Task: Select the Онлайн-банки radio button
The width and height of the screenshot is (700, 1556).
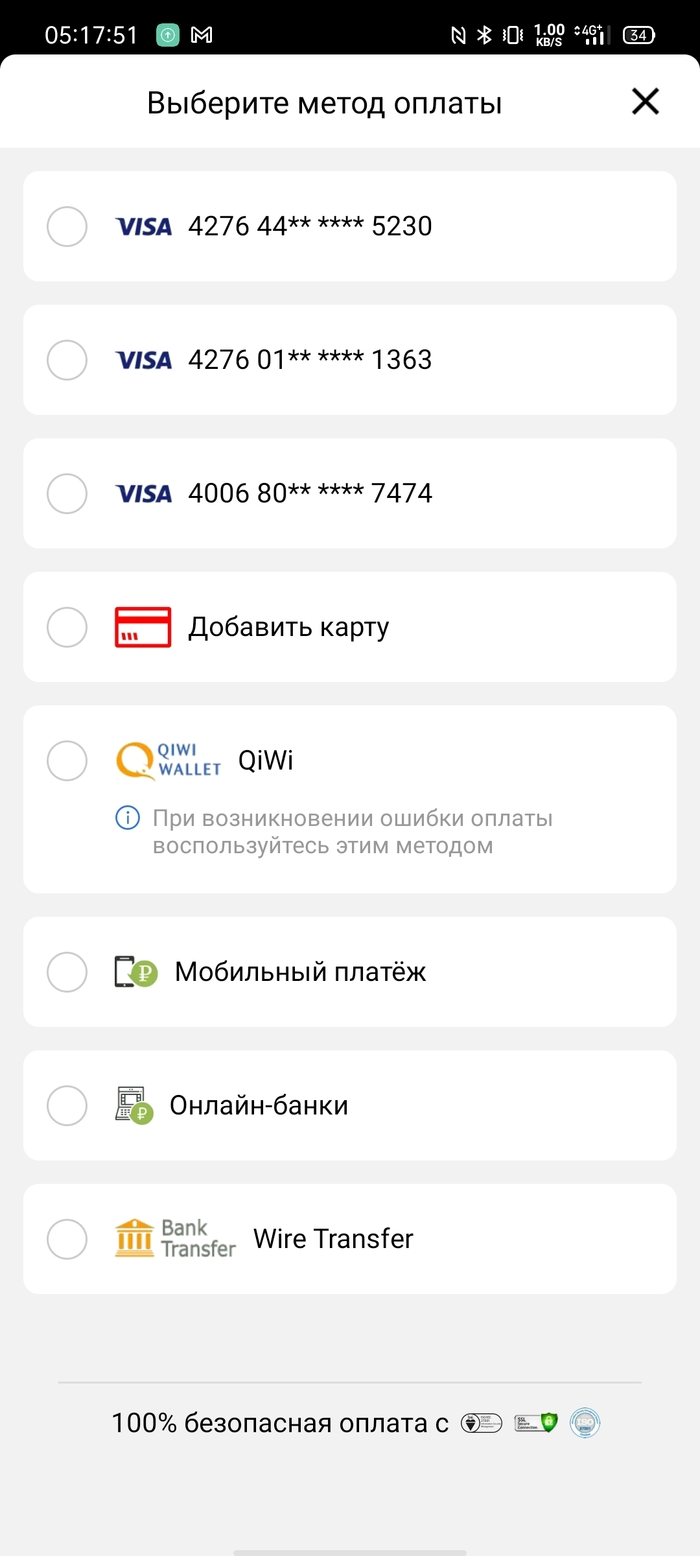Action: pyautogui.click(x=67, y=1106)
